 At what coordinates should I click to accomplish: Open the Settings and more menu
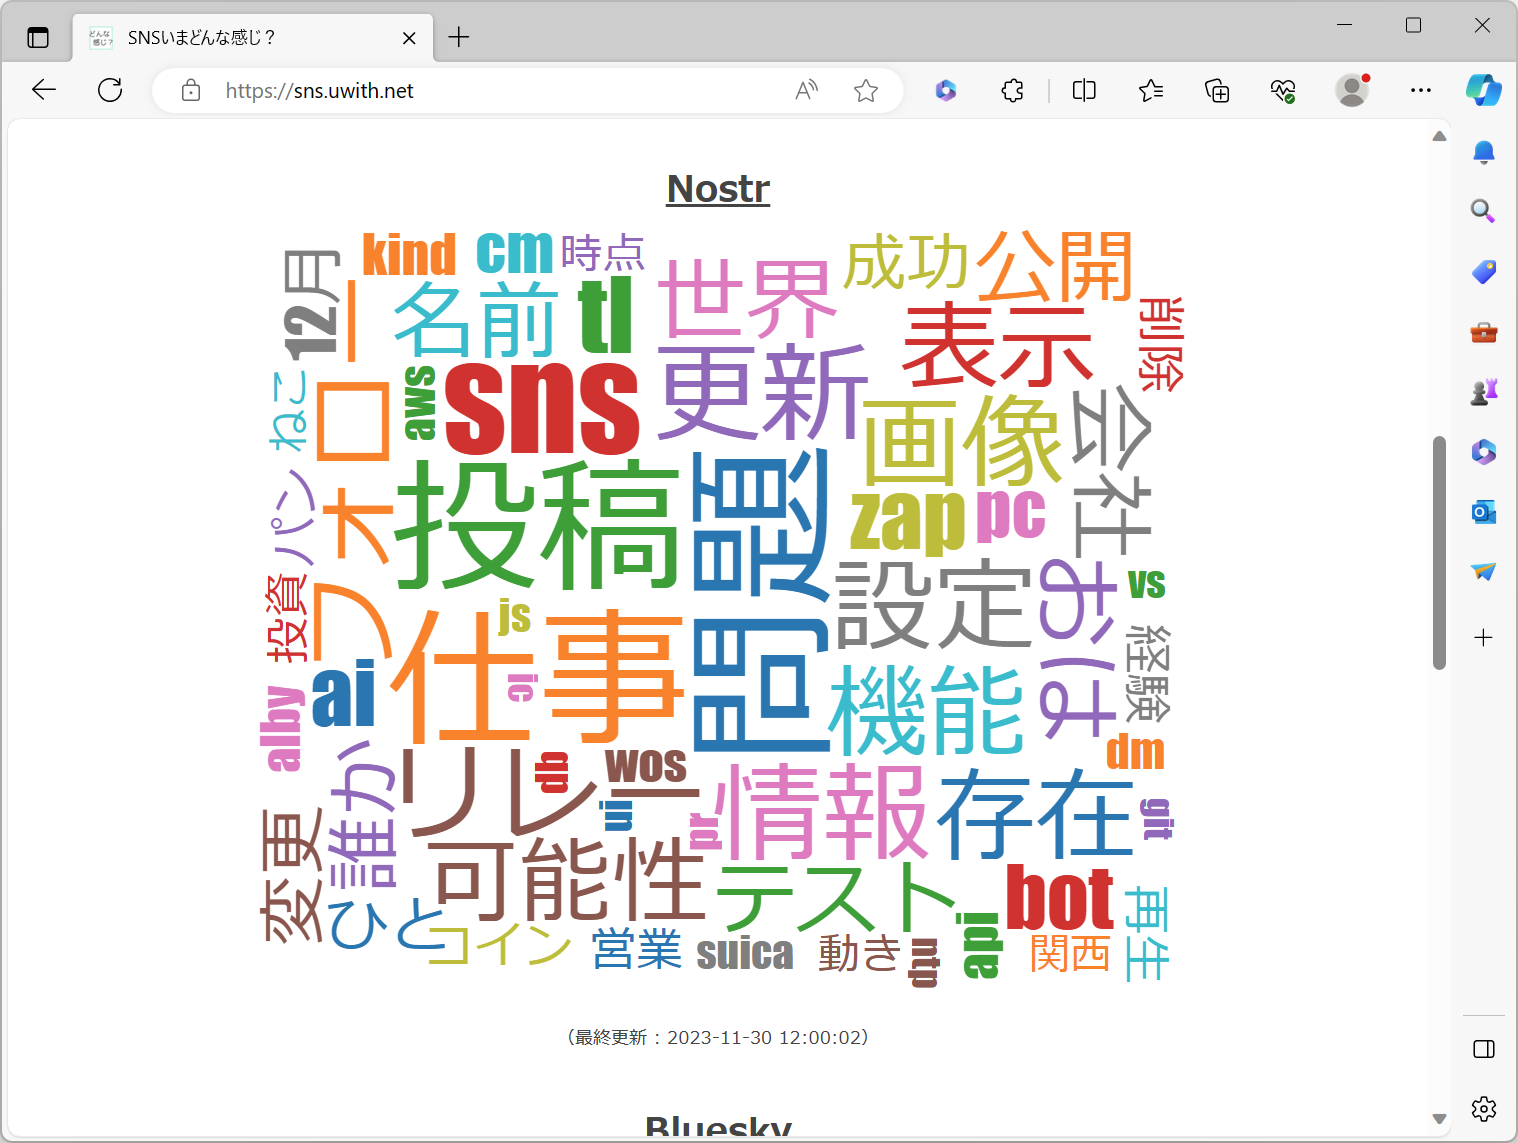click(1420, 90)
